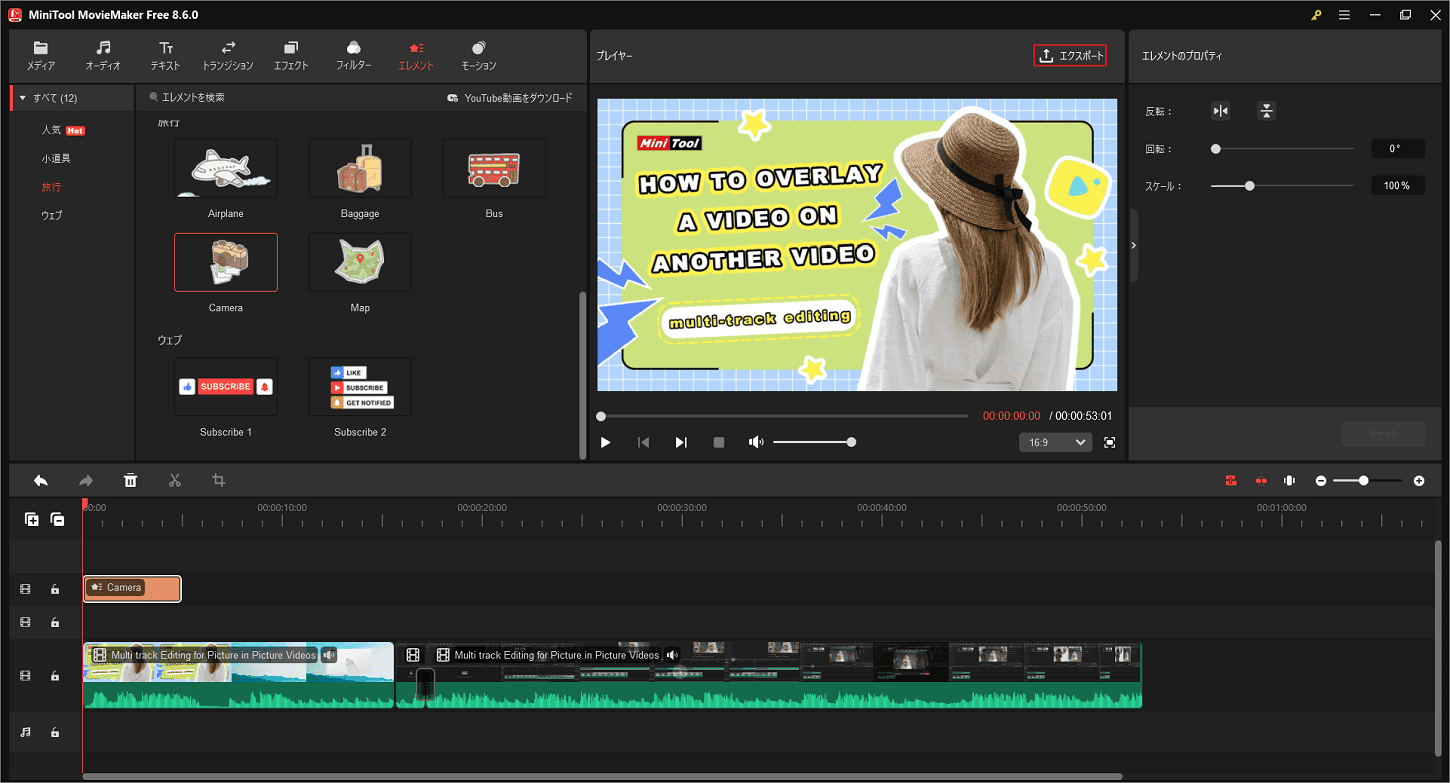
Task: Click the zoom-to-fit timeline icon
Action: coord(1229,481)
